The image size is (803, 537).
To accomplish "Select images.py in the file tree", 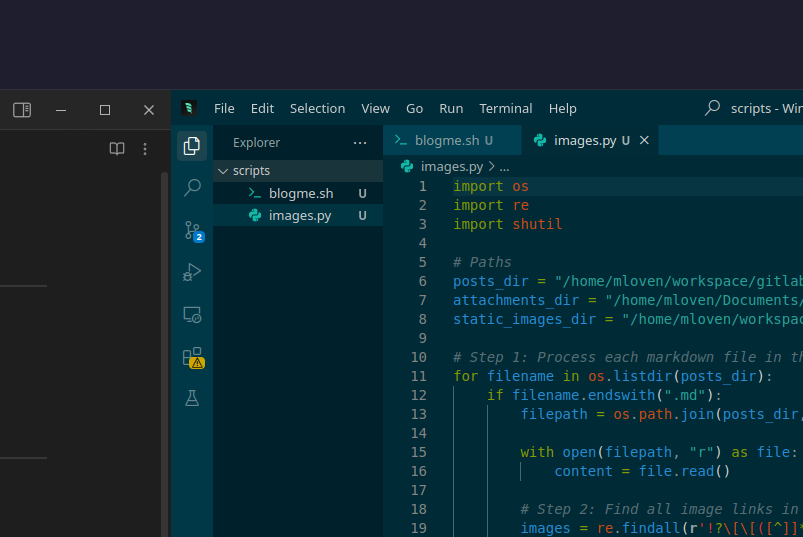I will [299, 216].
